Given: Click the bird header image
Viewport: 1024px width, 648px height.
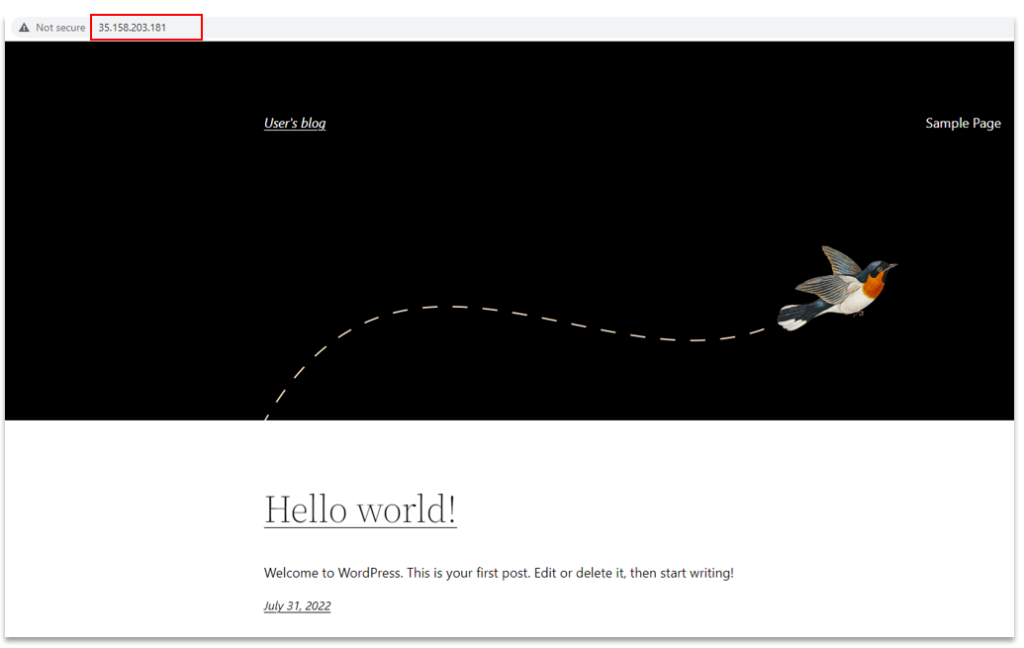Looking at the screenshot, I should pos(837,288).
